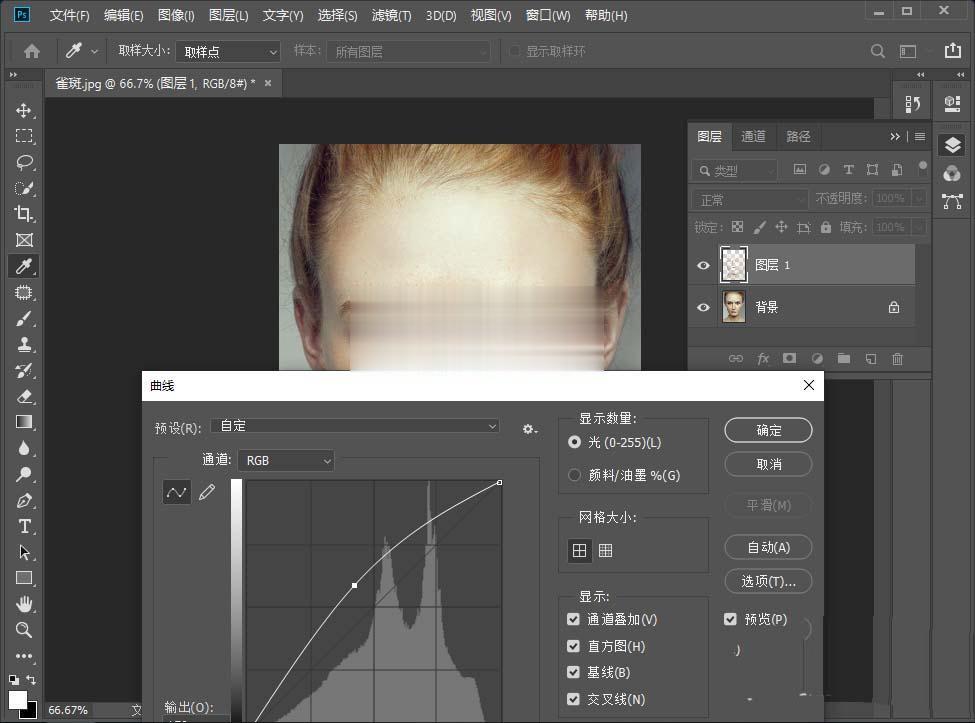Open layer filter 类型 dropdown
The width and height of the screenshot is (975, 723).
[734, 170]
